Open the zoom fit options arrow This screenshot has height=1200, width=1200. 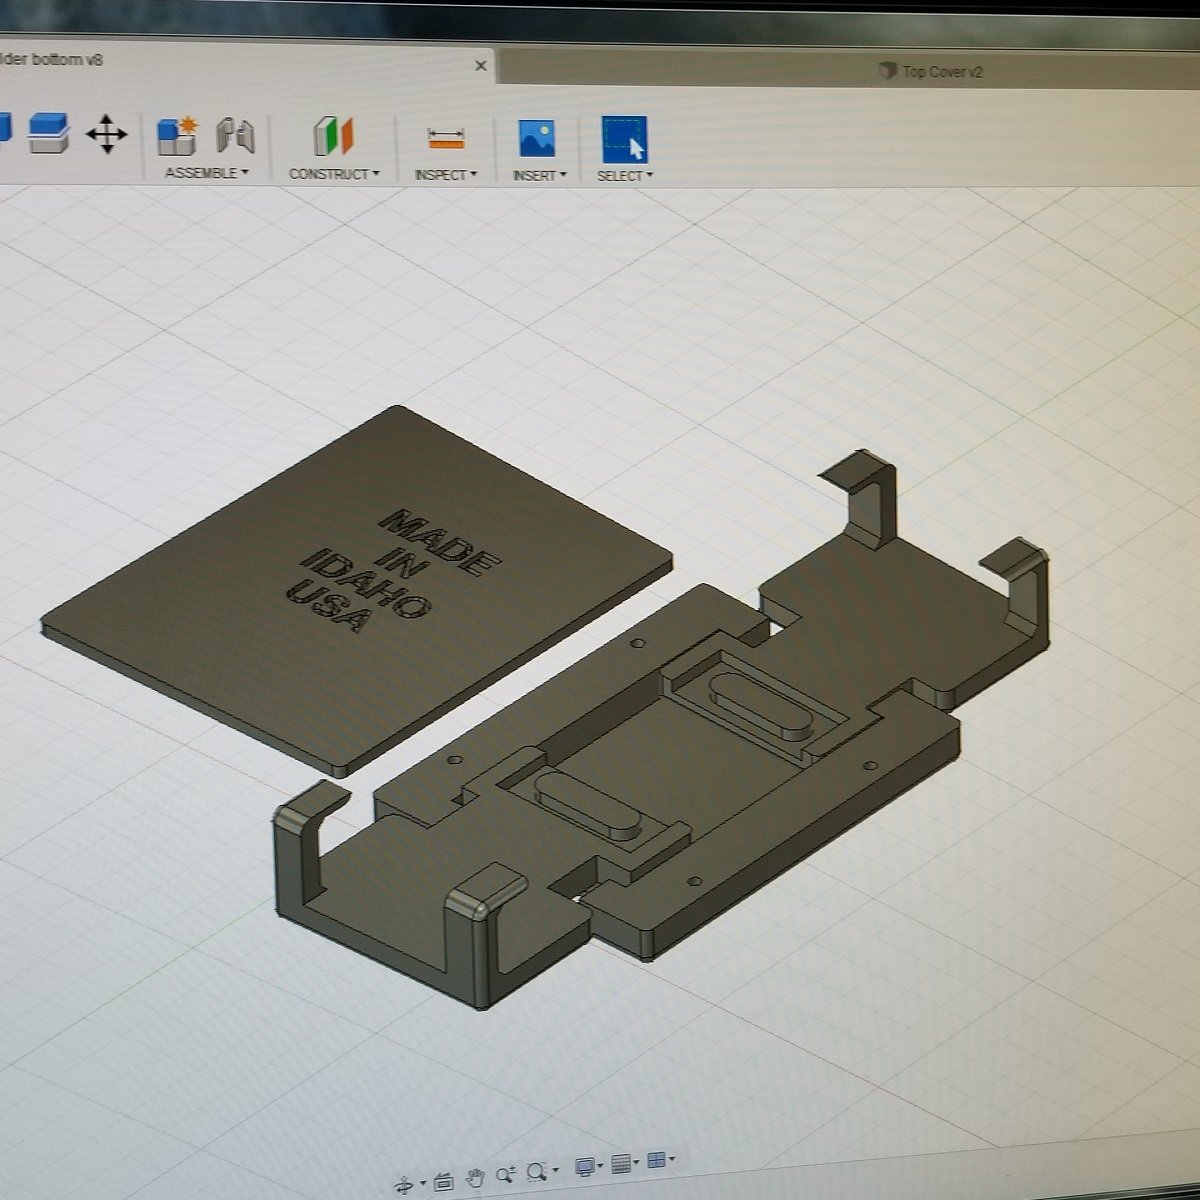click(x=555, y=1169)
